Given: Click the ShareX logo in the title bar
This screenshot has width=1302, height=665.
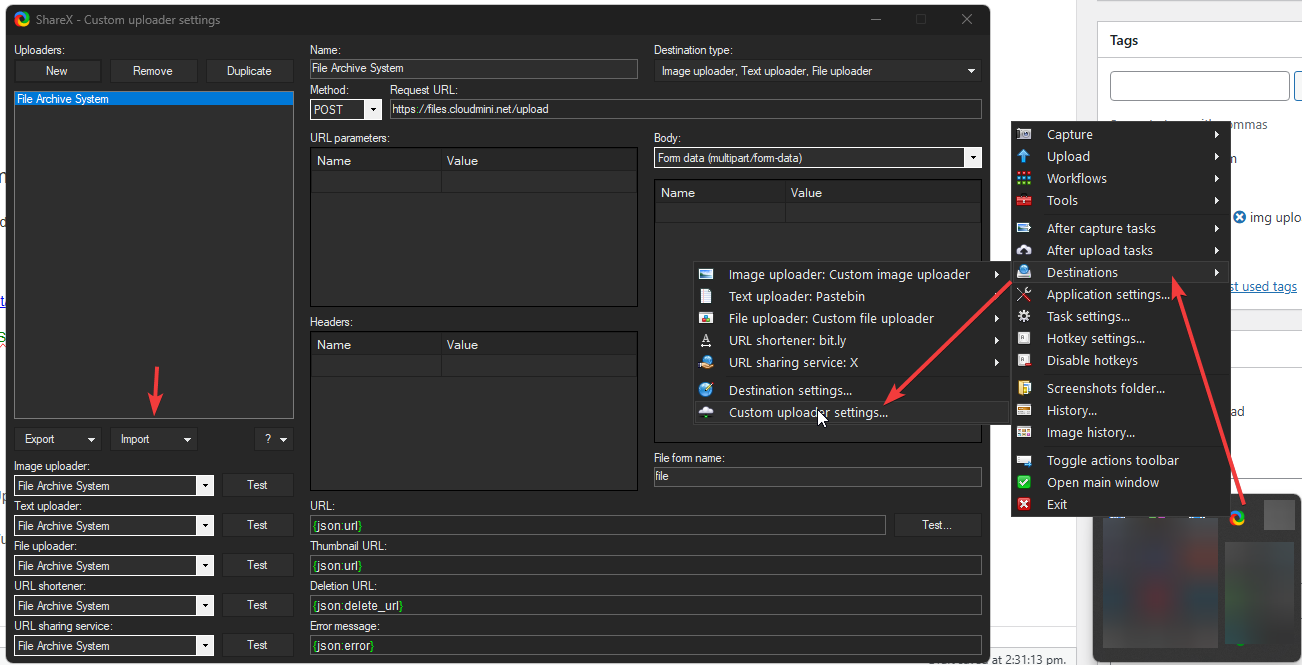Looking at the screenshot, I should point(22,19).
